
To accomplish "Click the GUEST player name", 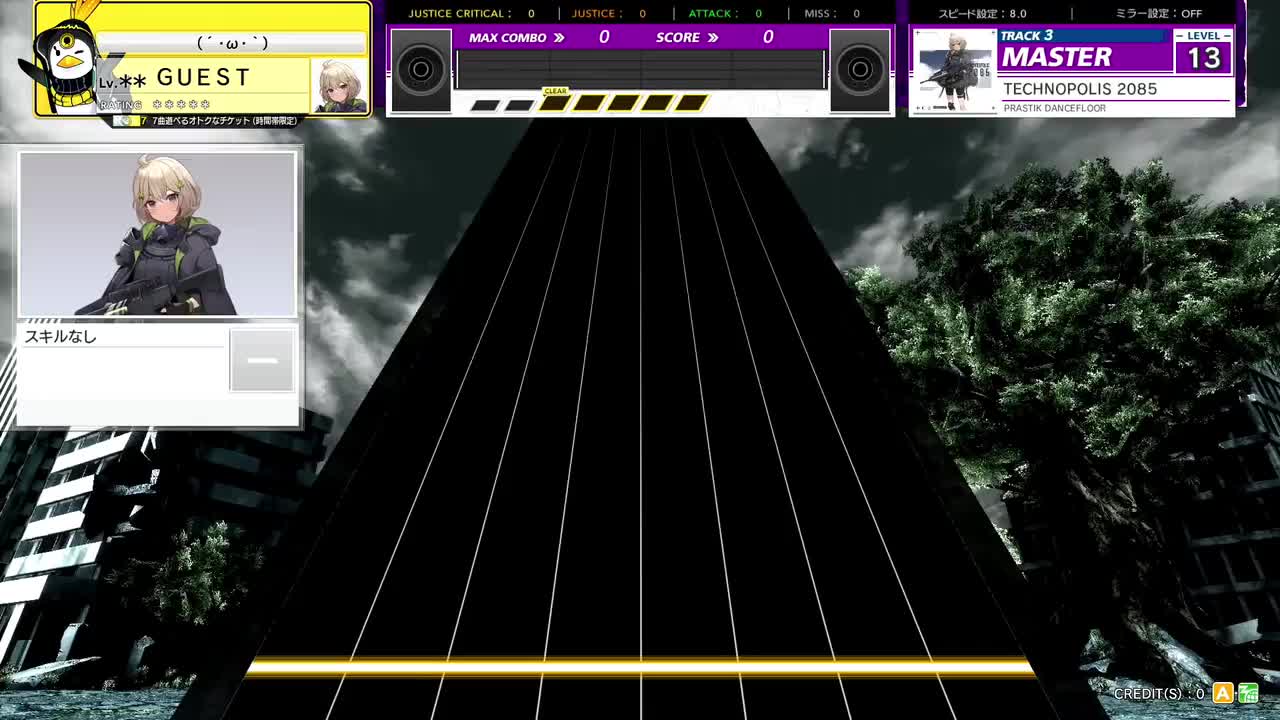I will pyautogui.click(x=203, y=77).
